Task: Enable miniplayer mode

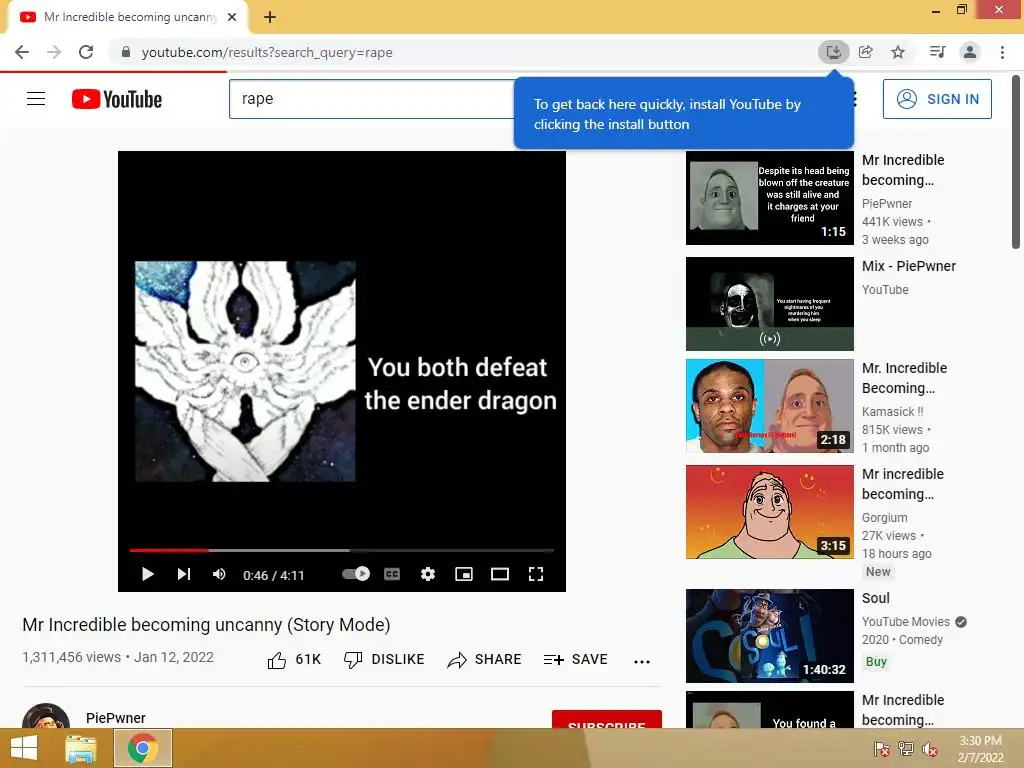Action: [x=464, y=574]
